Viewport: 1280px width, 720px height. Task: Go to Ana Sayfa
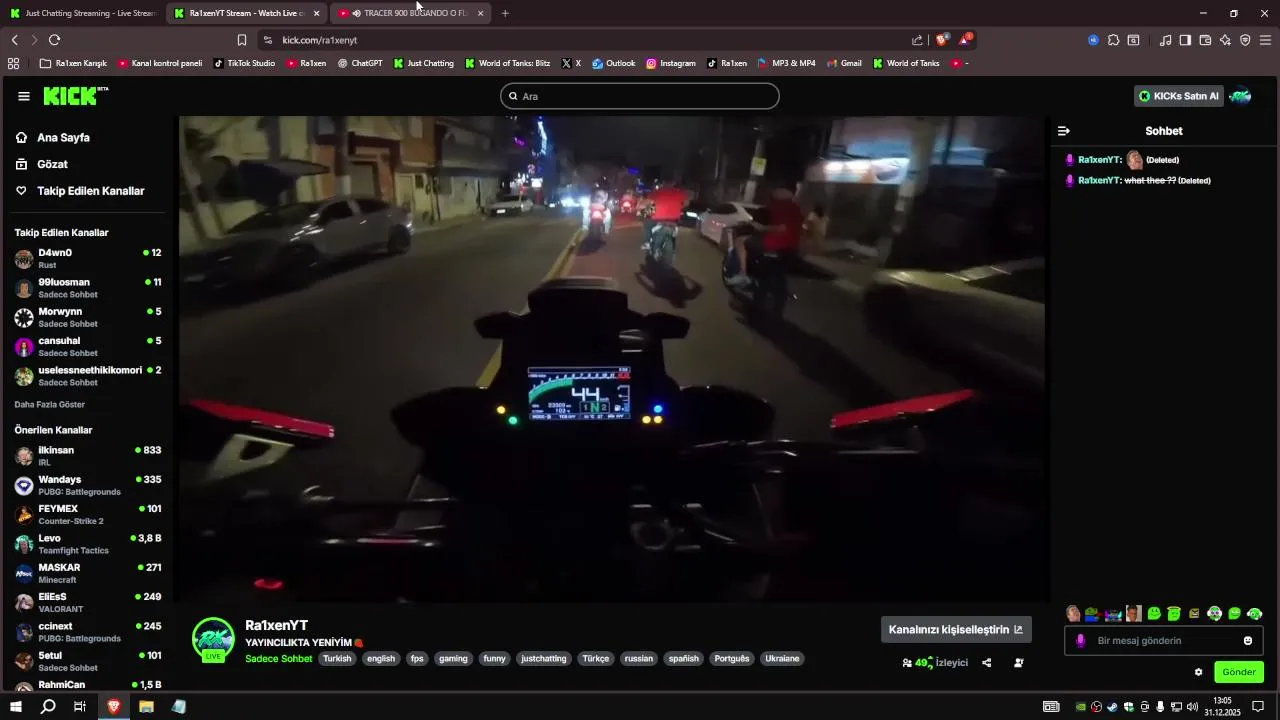pyautogui.click(x=63, y=138)
